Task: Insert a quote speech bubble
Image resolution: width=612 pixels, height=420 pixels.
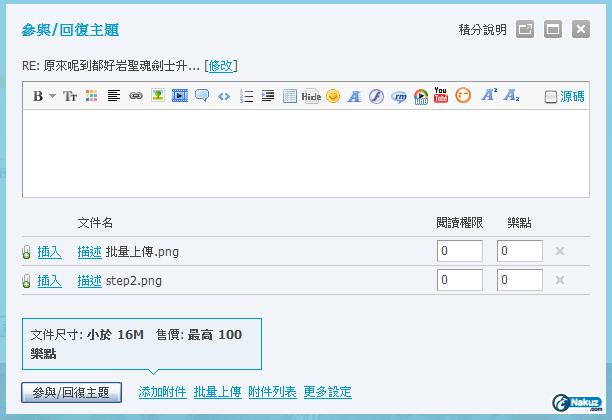Action: click(202, 96)
